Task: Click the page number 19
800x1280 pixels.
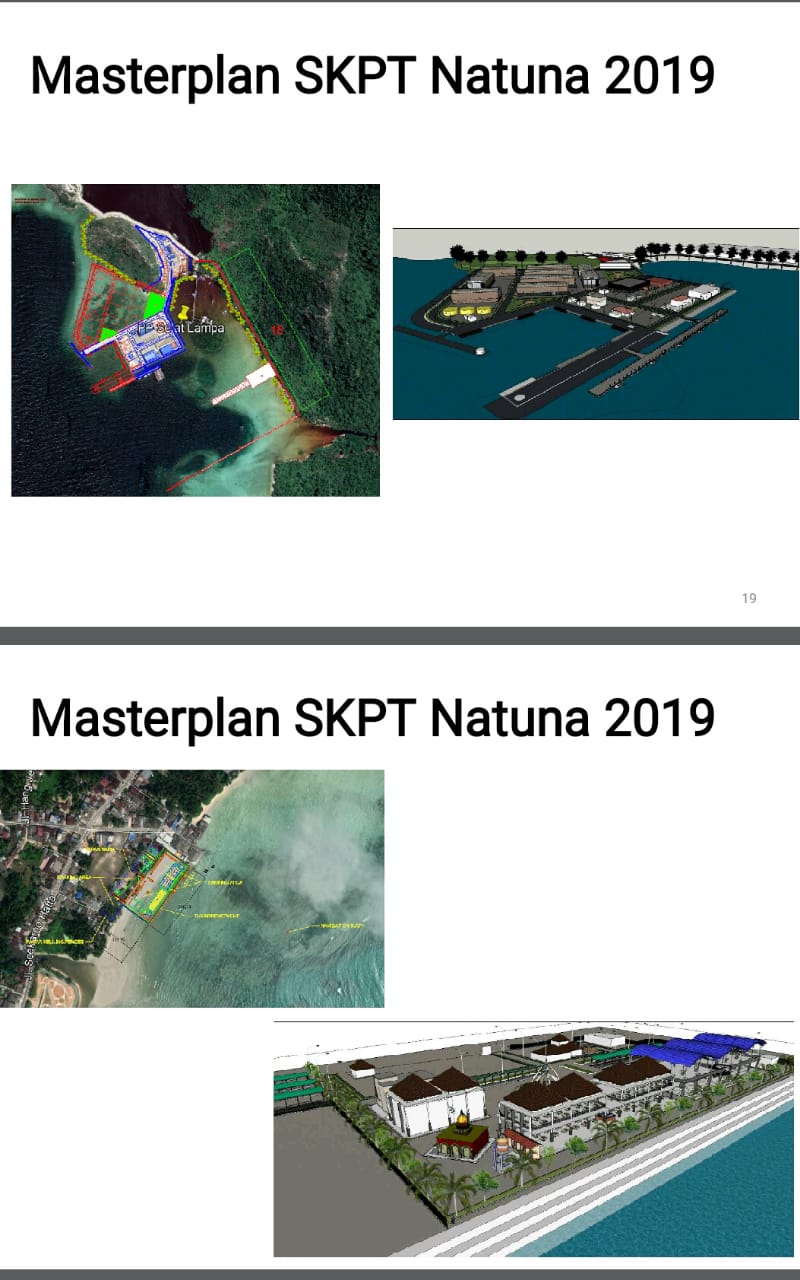Action: (x=749, y=598)
